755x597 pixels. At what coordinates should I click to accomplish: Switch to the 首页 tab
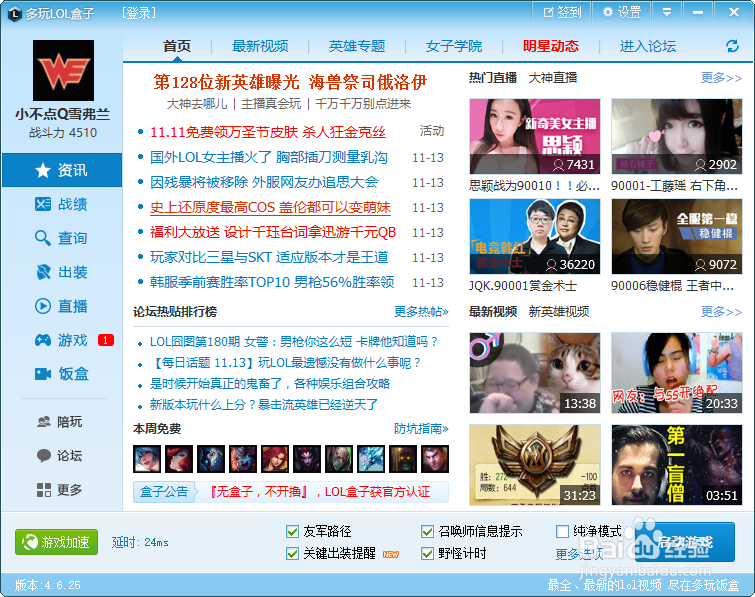(x=177, y=46)
